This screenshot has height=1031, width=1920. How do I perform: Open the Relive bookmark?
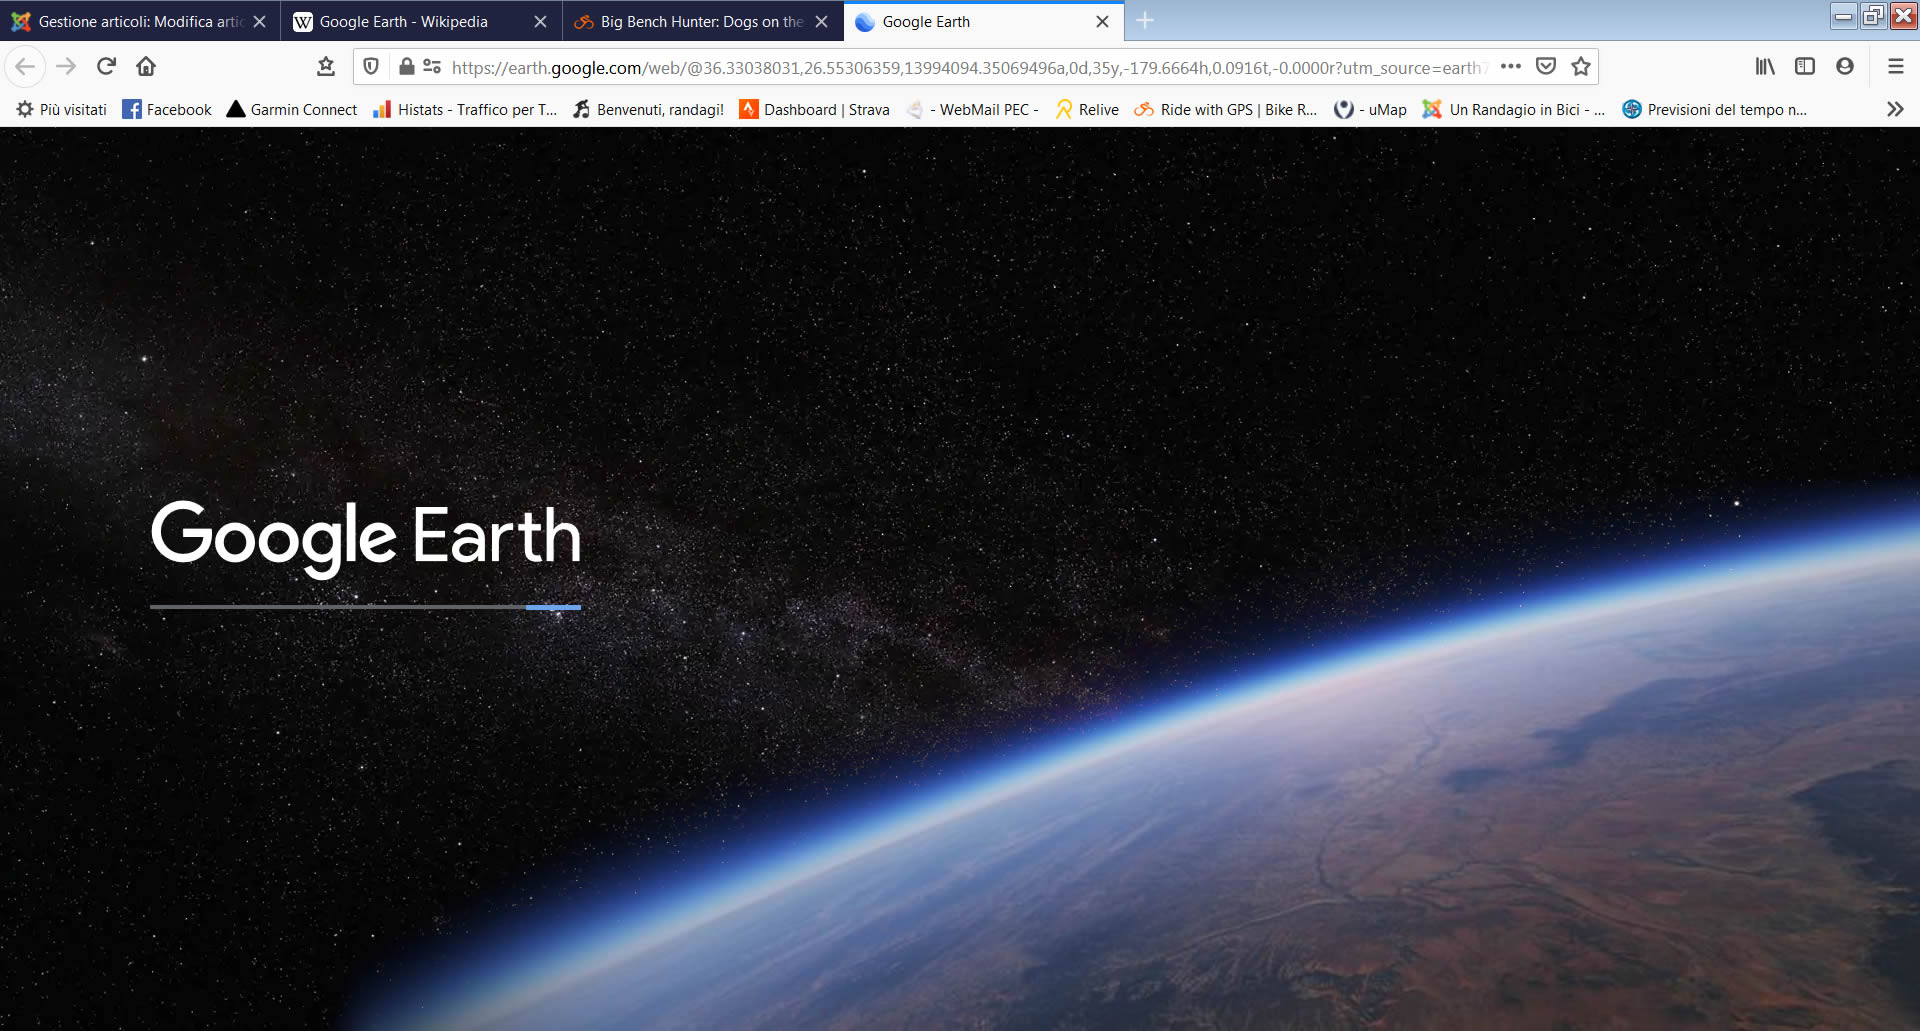(1087, 109)
